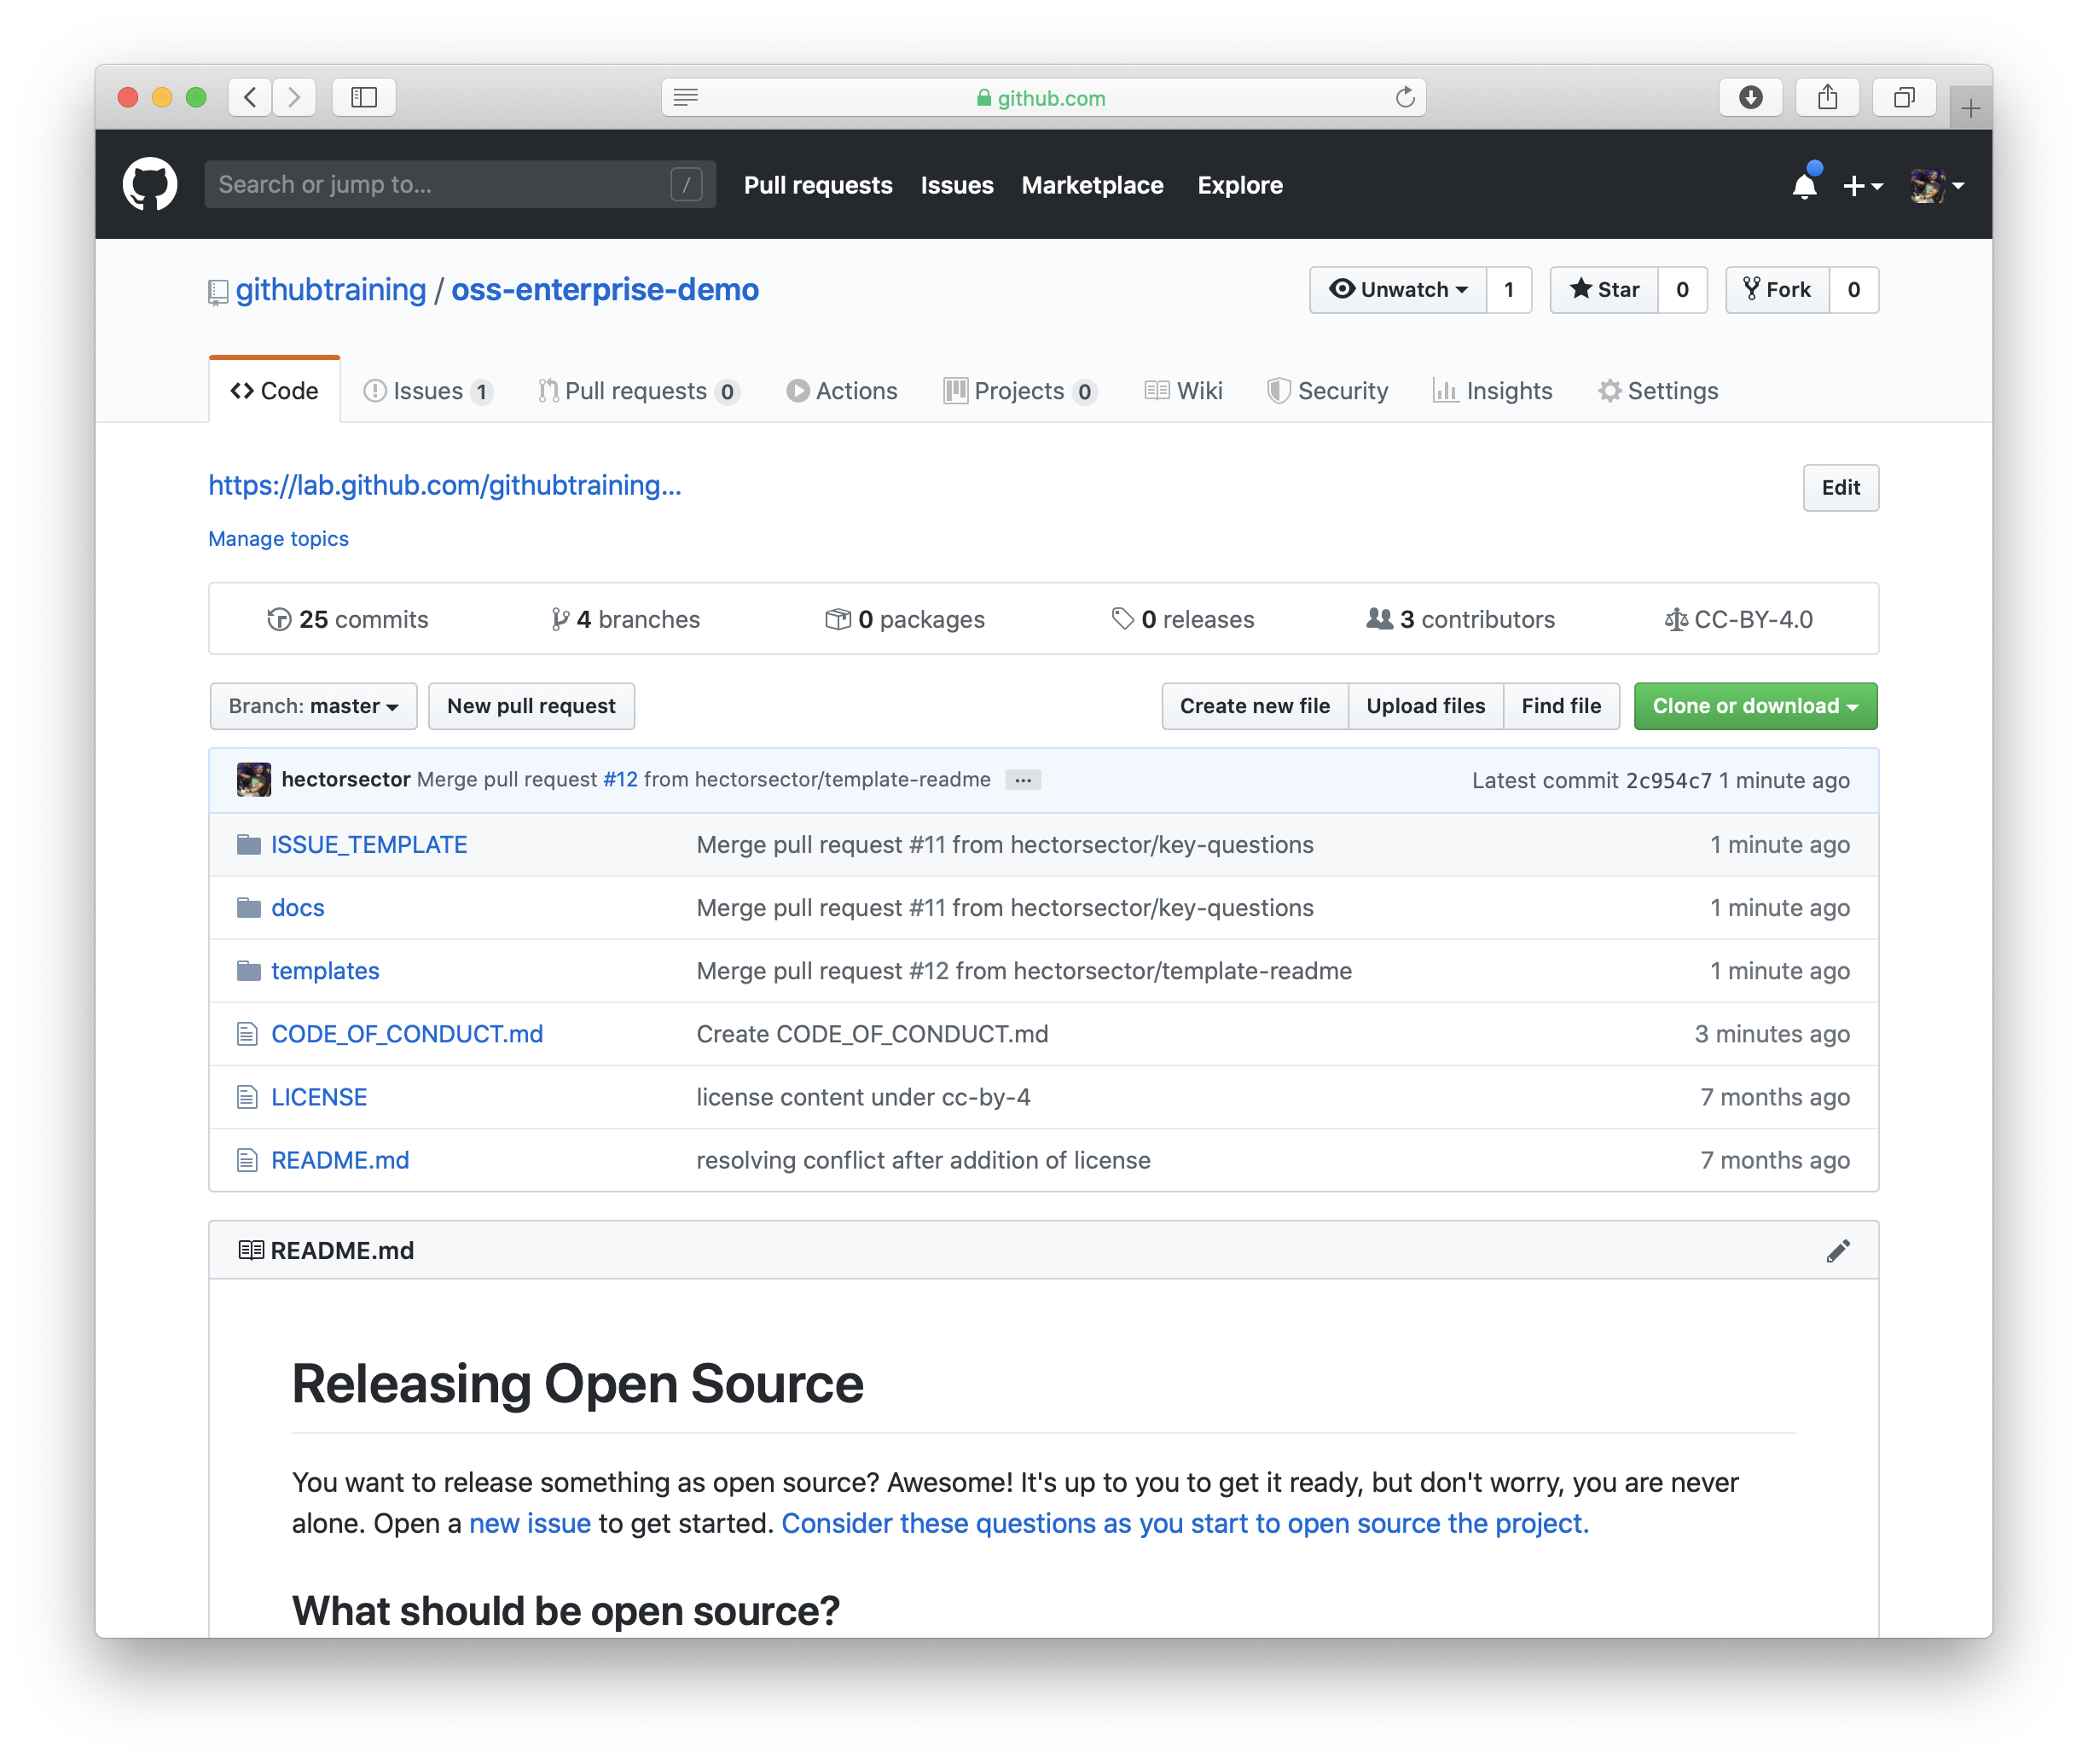
Task: View the CC-BY-4.0 license
Action: (1738, 619)
